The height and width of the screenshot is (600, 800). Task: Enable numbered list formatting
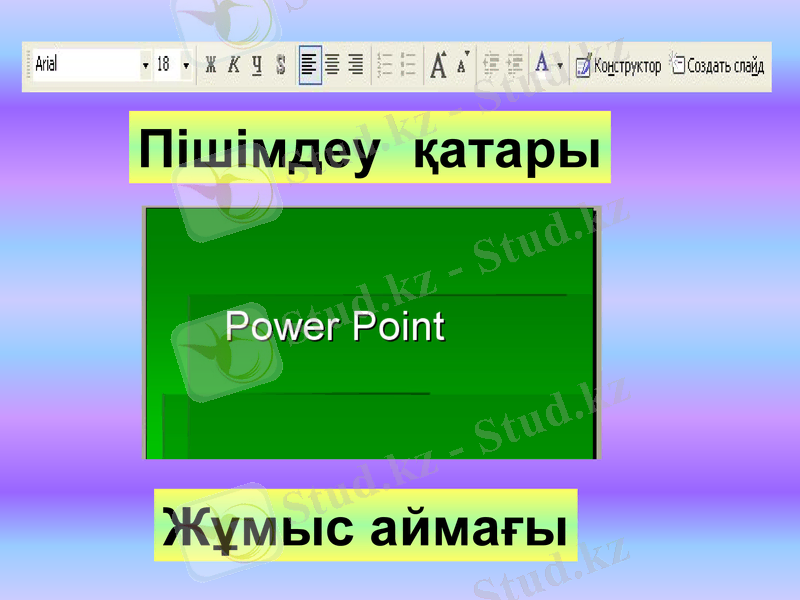coord(383,62)
